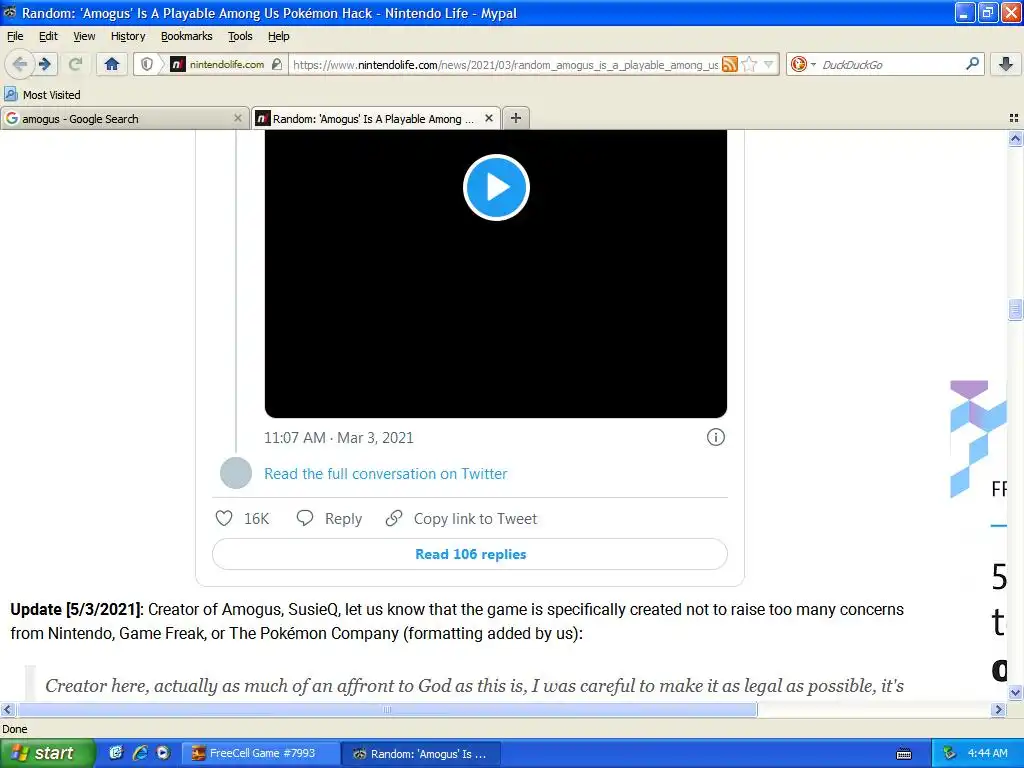Viewport: 1024px width, 768px height.
Task: Open the Downloads arrow button
Action: (x=1006, y=64)
